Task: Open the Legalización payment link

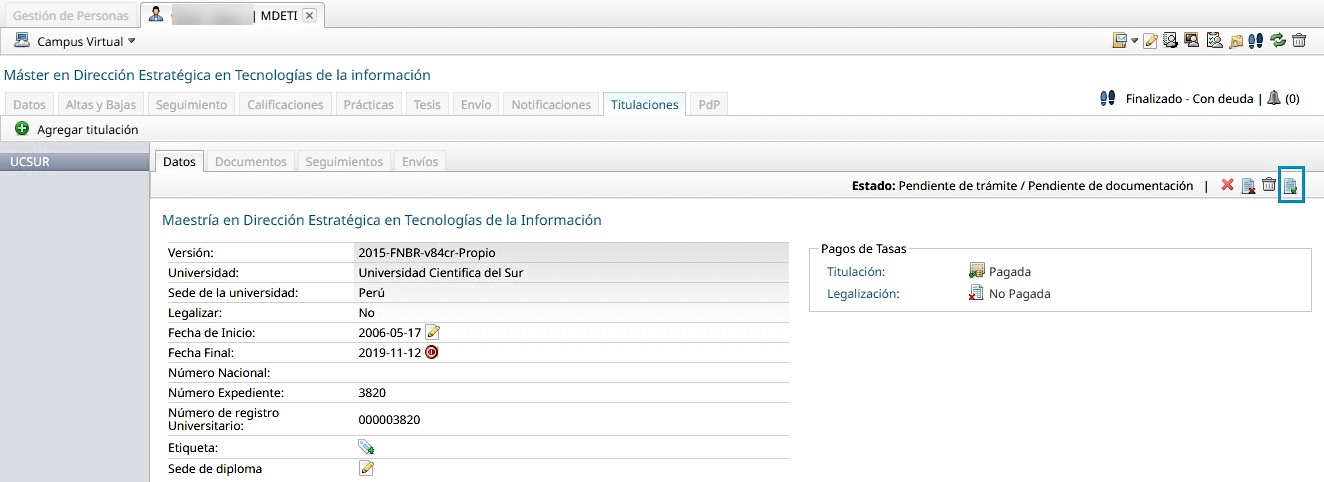Action: coord(863,293)
